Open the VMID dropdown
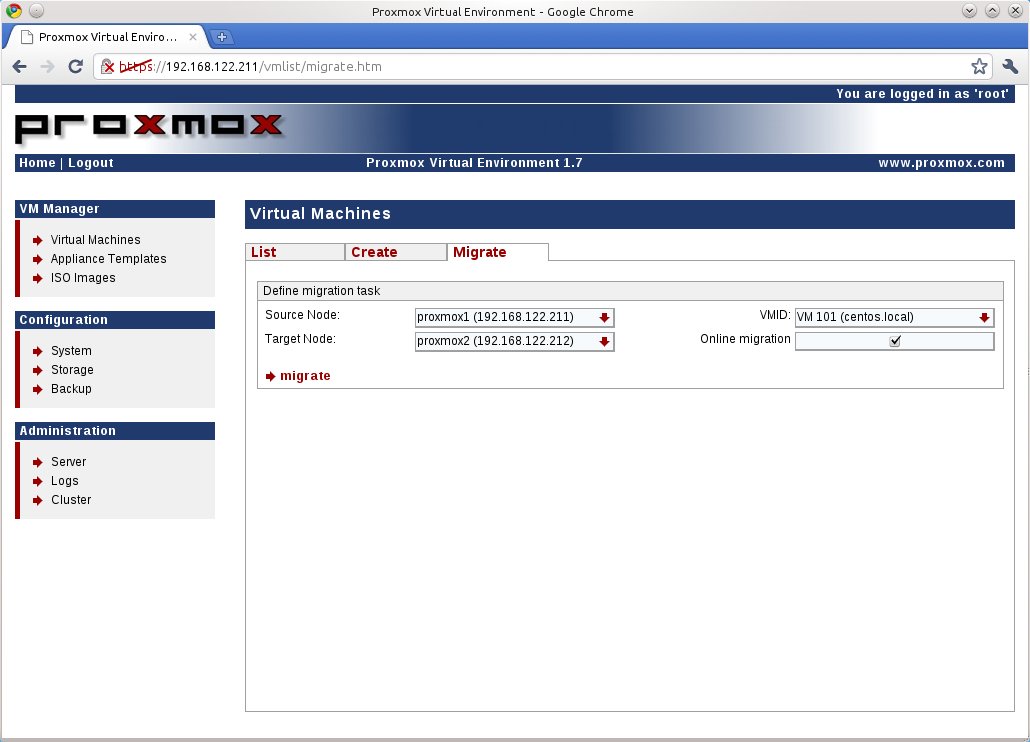Viewport: 1030px width, 742px height. (x=894, y=317)
